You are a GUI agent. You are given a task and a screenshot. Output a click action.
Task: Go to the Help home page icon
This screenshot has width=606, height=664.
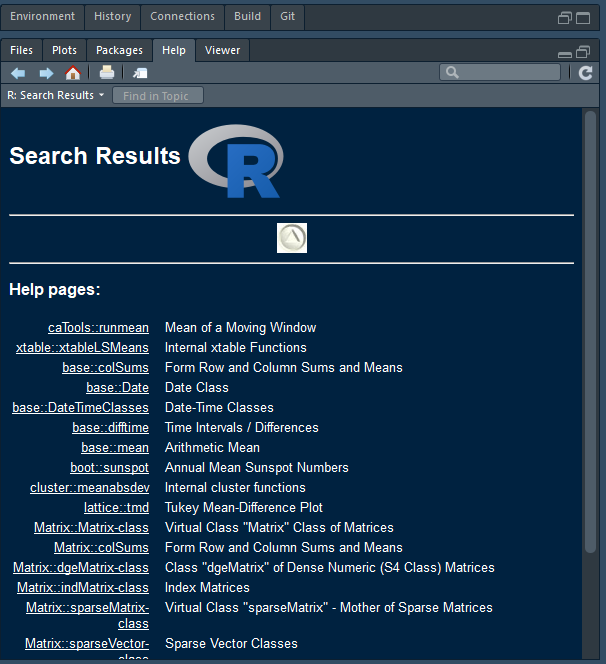tap(73, 73)
